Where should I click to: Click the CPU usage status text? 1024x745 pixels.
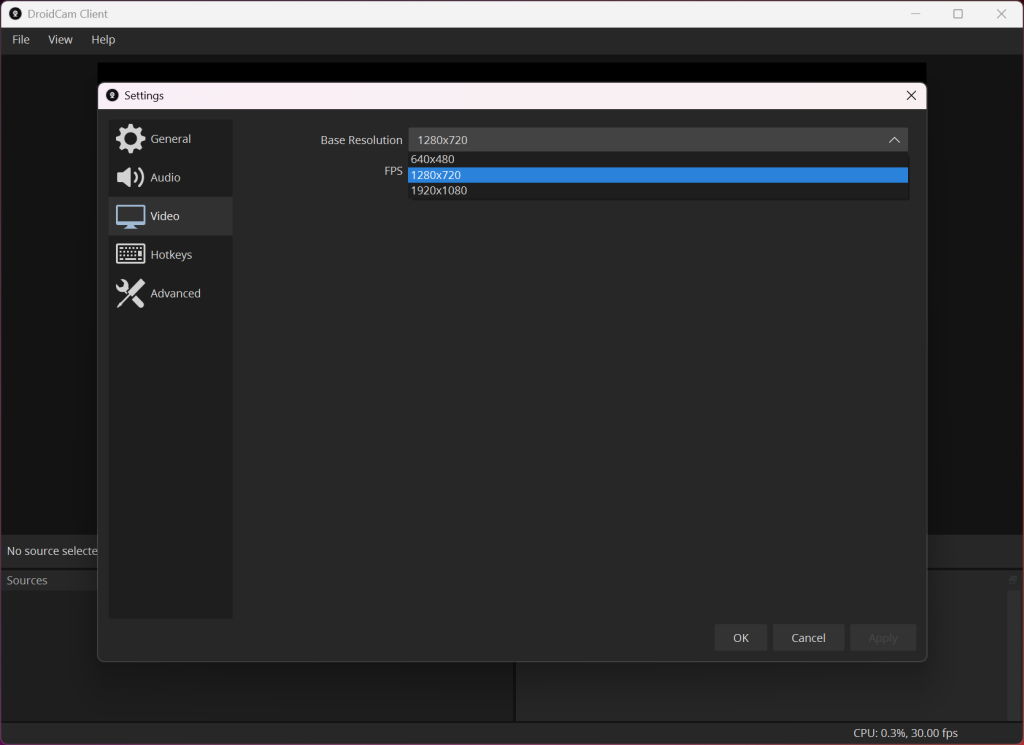(905, 733)
